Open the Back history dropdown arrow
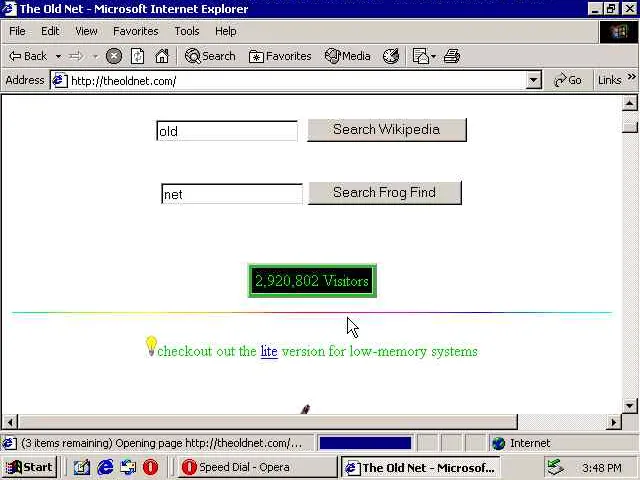Screen dimensions: 640x480 (58, 56)
